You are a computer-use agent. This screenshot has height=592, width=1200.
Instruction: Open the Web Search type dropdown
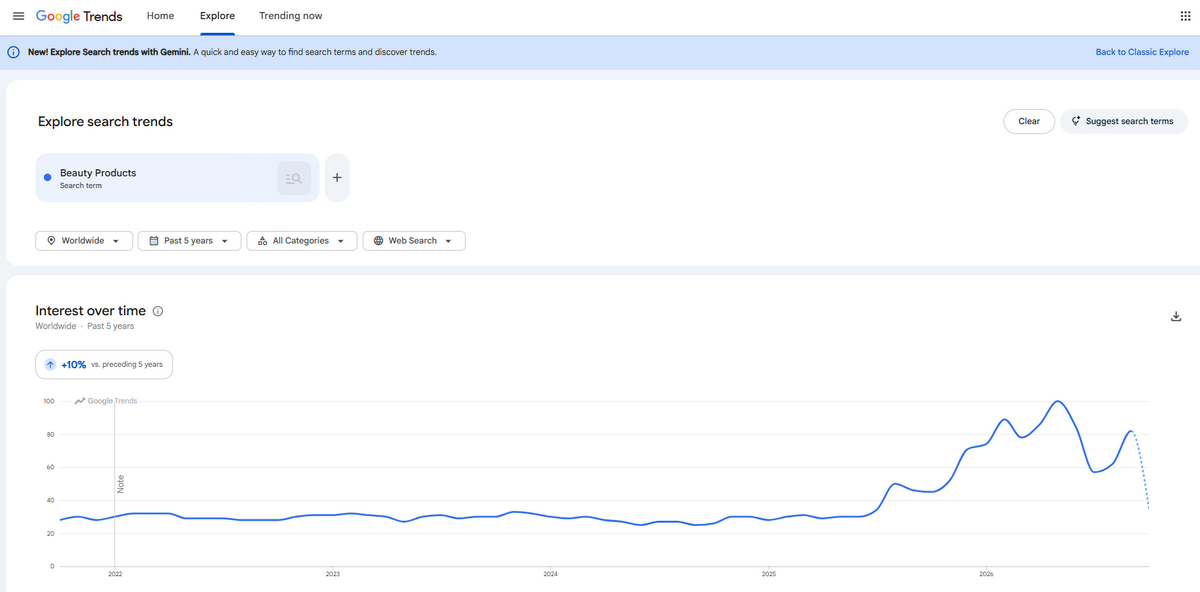pos(414,241)
